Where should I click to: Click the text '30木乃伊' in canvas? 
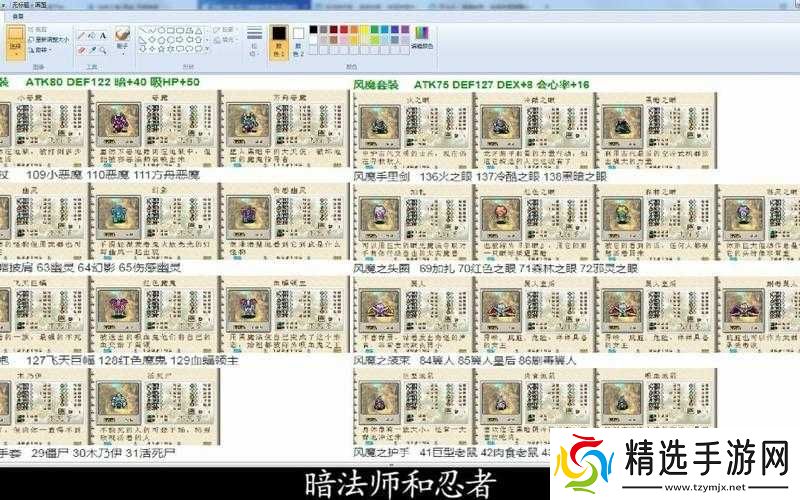(94, 453)
